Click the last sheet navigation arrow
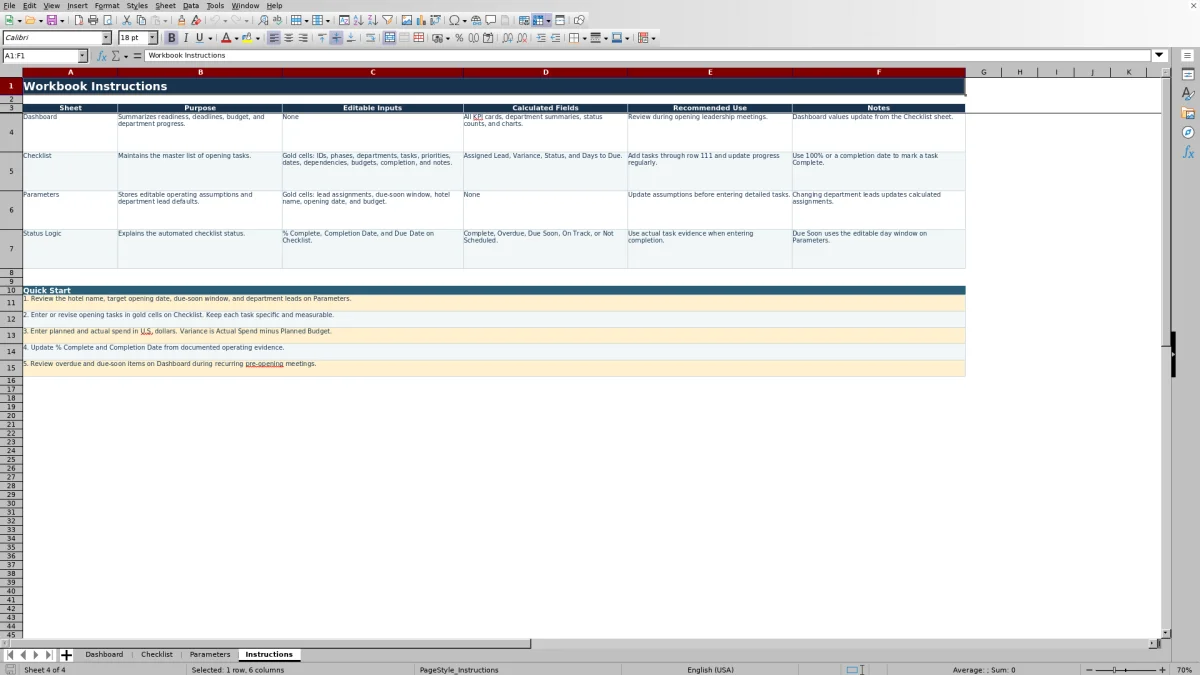This screenshot has width=1200, height=675. pyautogui.click(x=49, y=655)
